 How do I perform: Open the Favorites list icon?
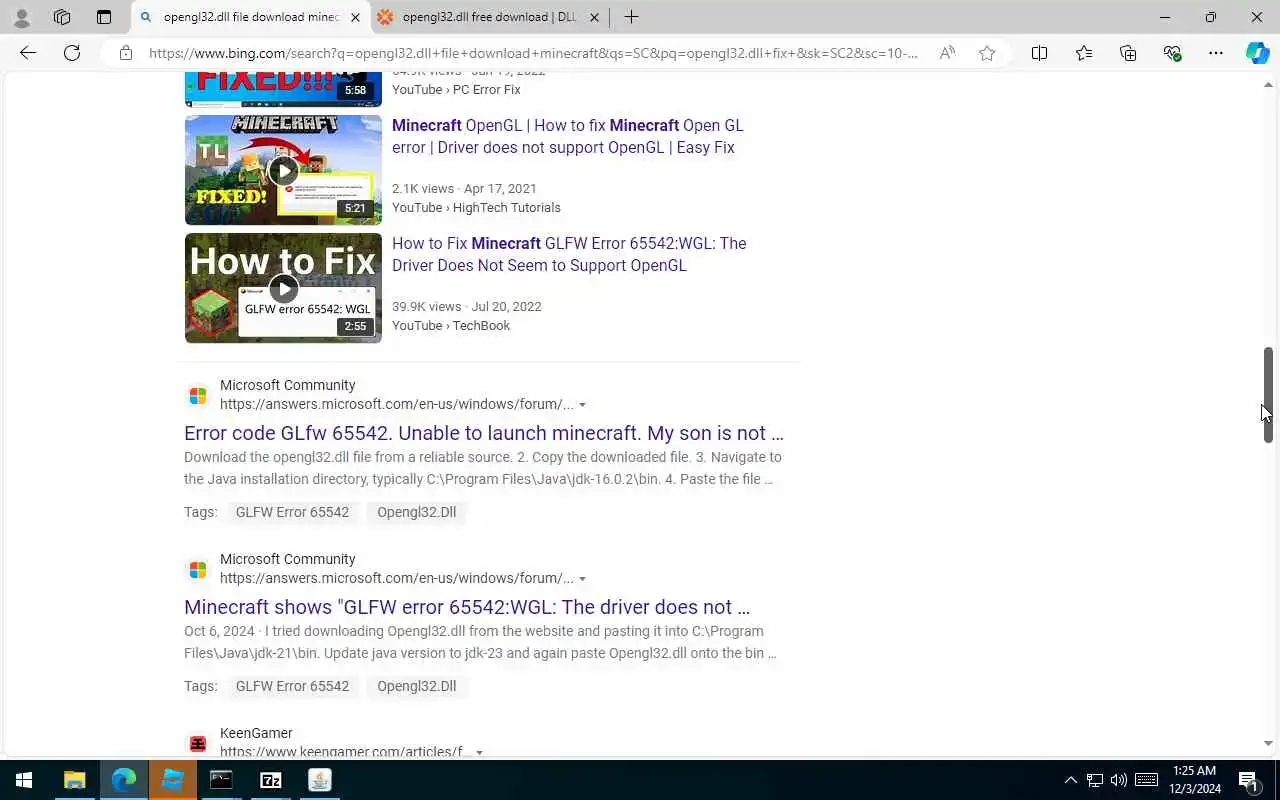click(x=1084, y=53)
